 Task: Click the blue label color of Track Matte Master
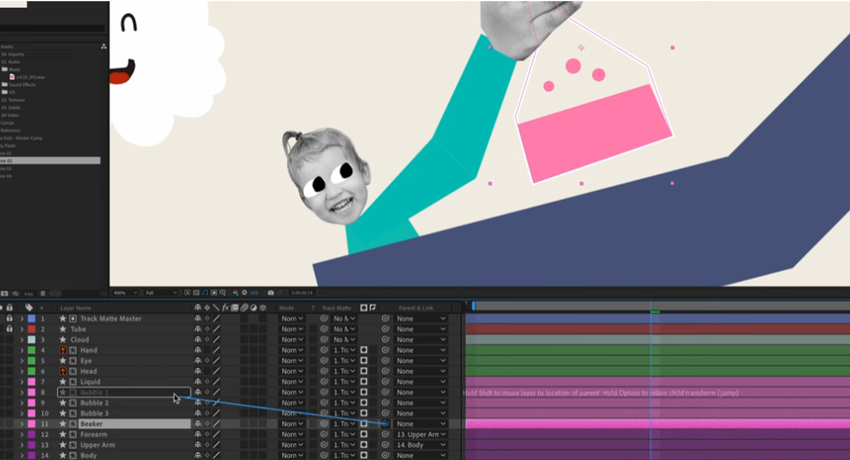(31, 319)
